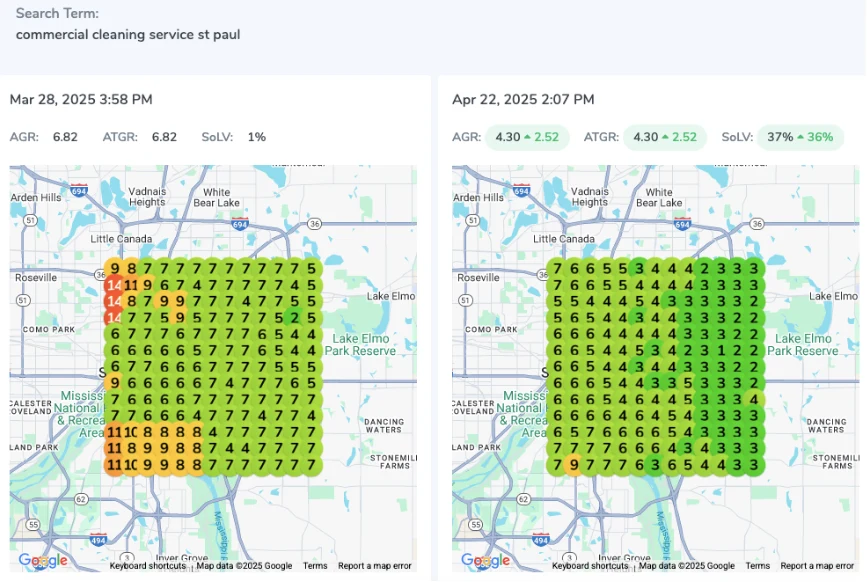This screenshot has width=867, height=582.
Task: Click the ATGR 4.30 improvement badge
Action: pos(664,137)
